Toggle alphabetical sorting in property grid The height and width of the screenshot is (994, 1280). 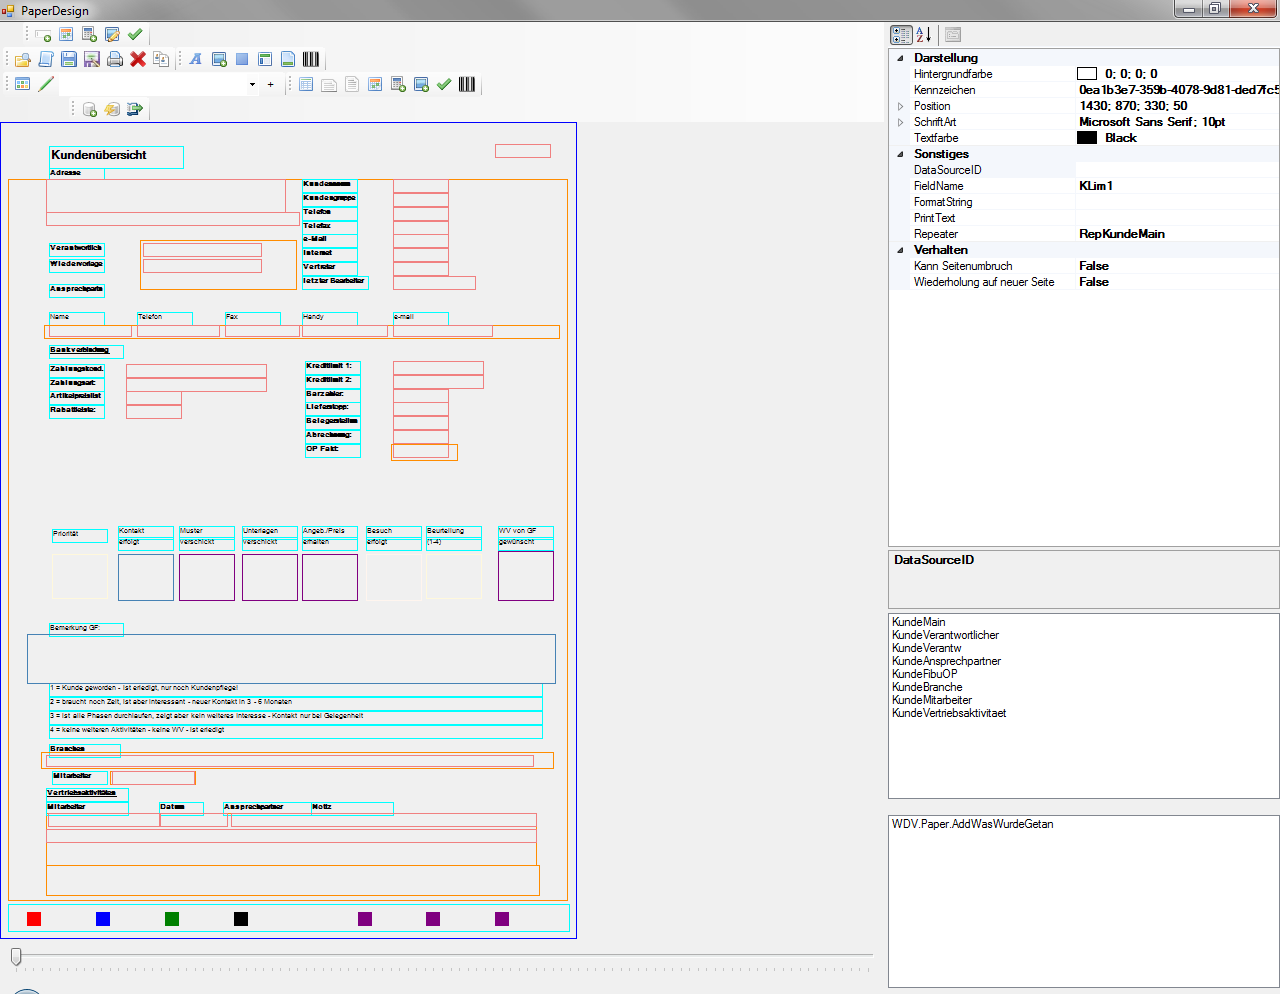click(x=924, y=35)
